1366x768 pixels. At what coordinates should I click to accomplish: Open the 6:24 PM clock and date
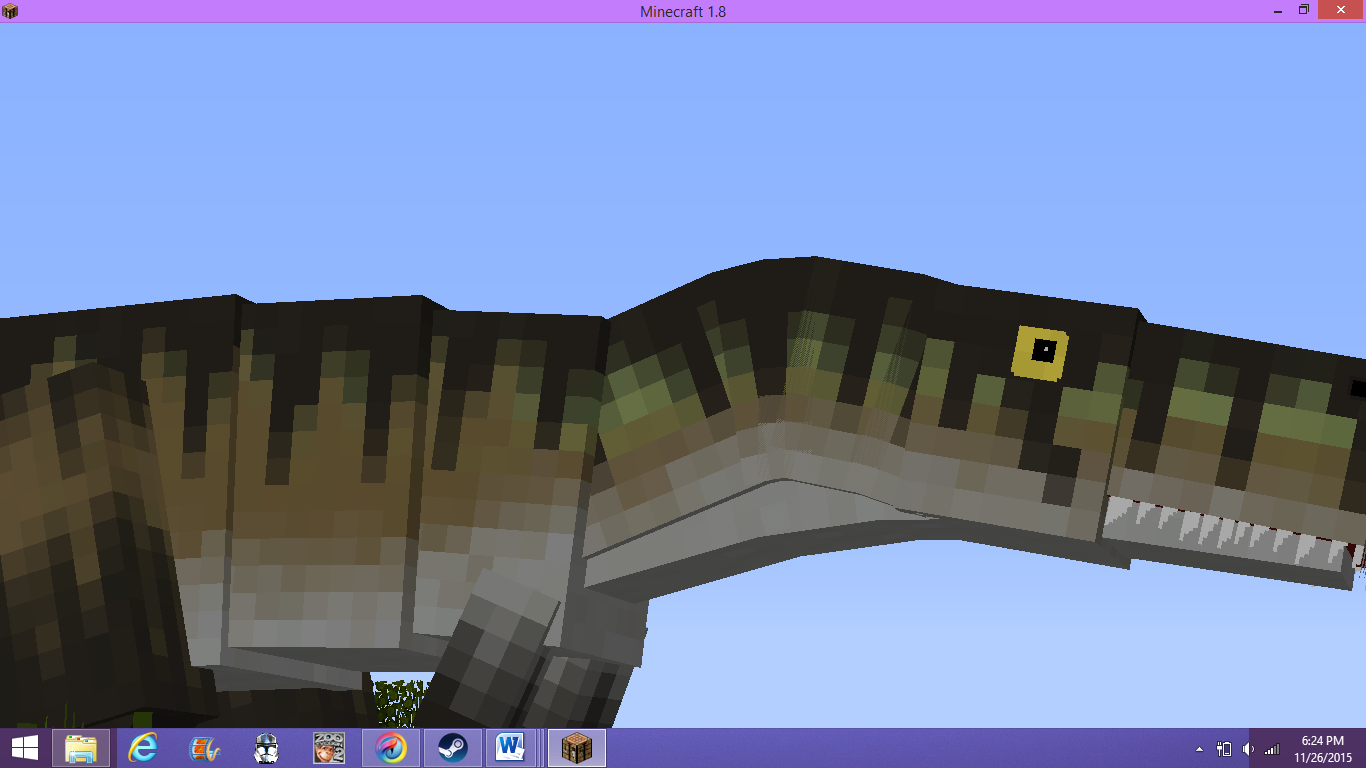click(1322, 749)
